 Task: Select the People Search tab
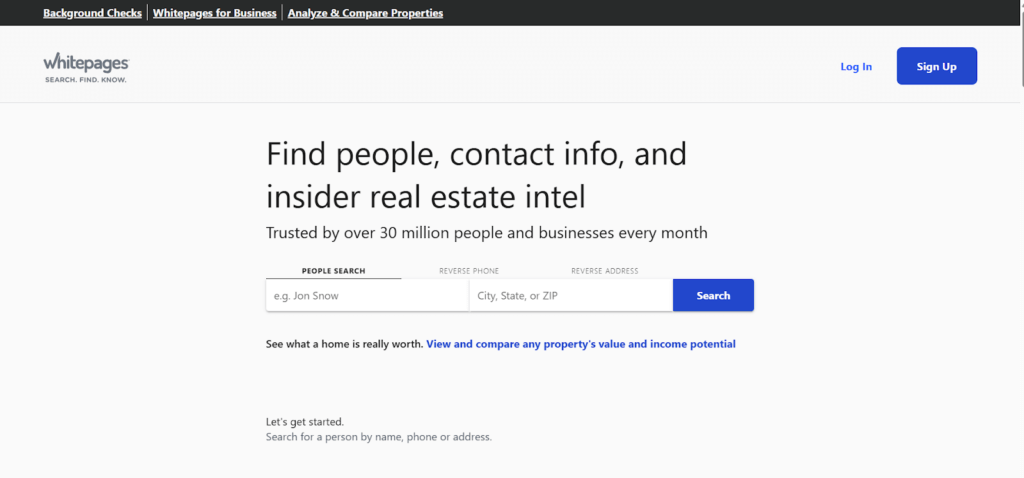click(334, 270)
